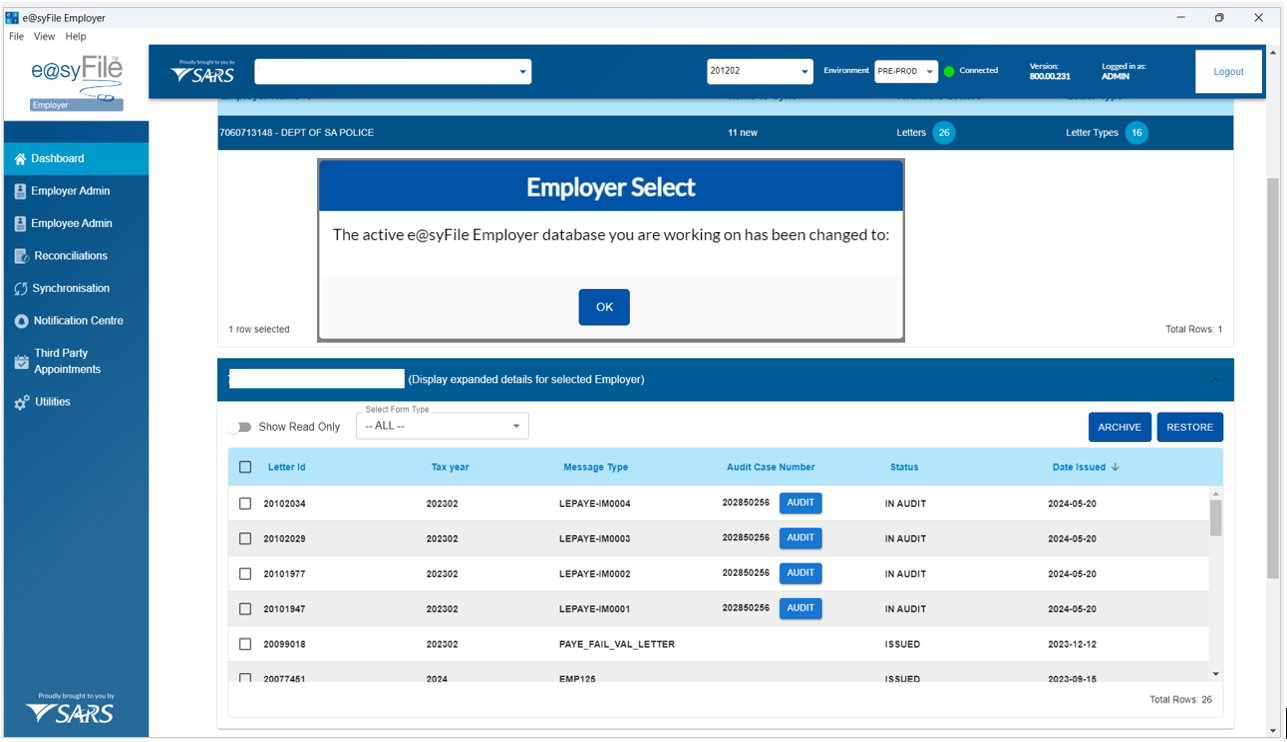
Task: Open Notification Centre bell icon
Action: (x=21, y=321)
